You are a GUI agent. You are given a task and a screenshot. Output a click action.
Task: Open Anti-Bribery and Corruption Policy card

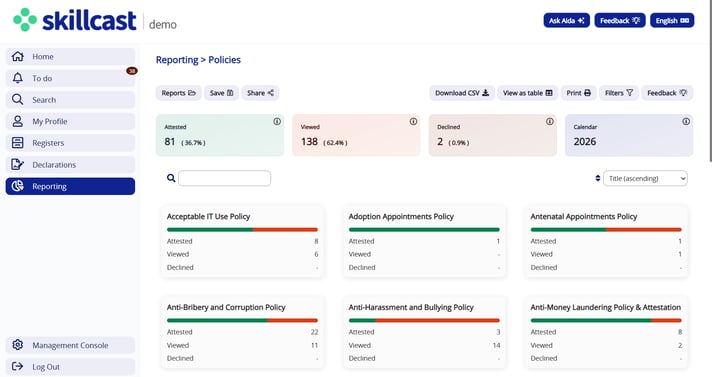tap(242, 332)
